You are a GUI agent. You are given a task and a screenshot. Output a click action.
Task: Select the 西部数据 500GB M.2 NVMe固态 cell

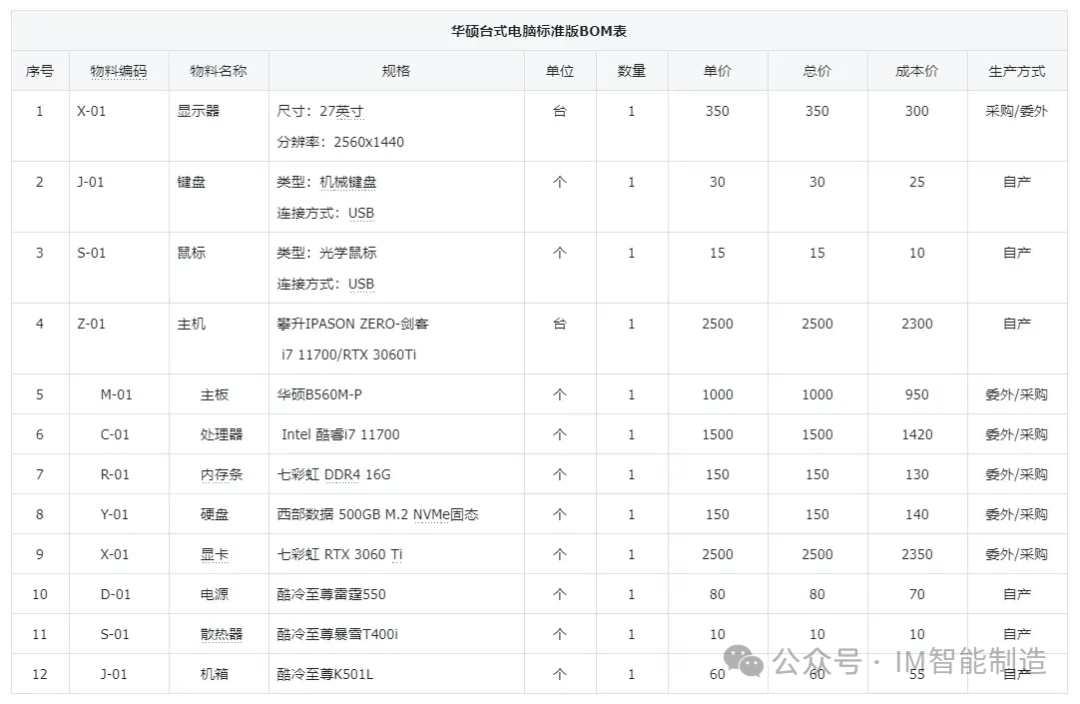377,514
